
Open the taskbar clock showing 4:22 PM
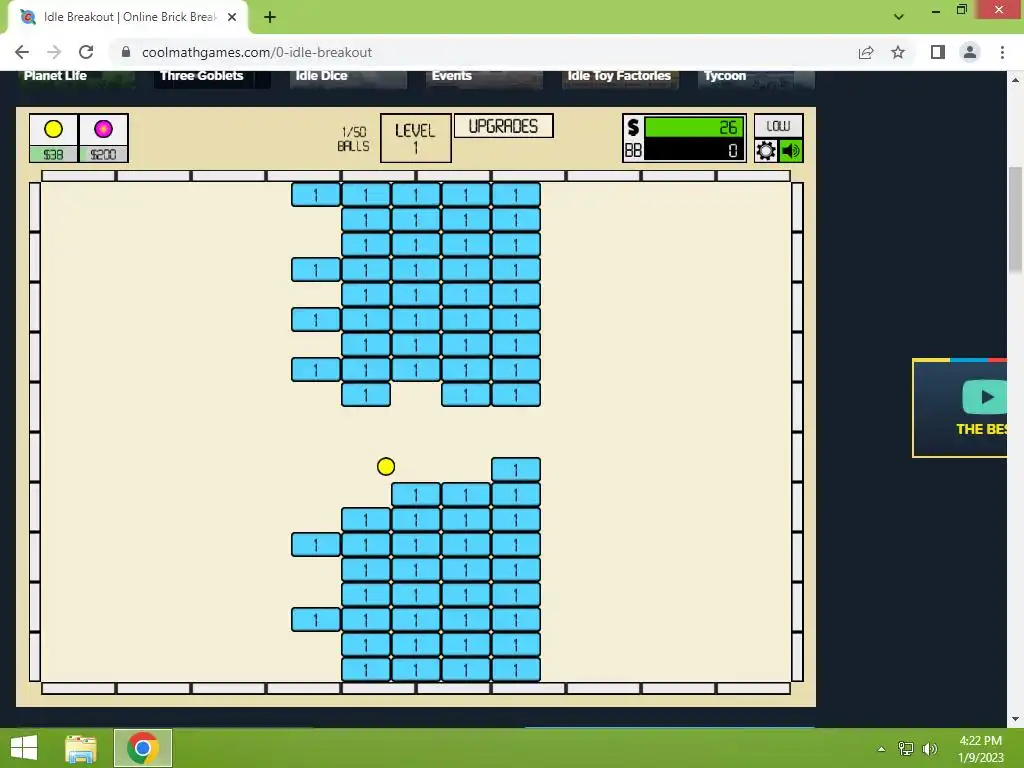pyautogui.click(x=980, y=748)
